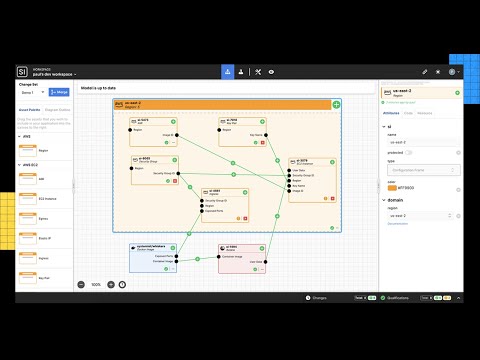Open the region us-east-2 dropdown

point(420,216)
